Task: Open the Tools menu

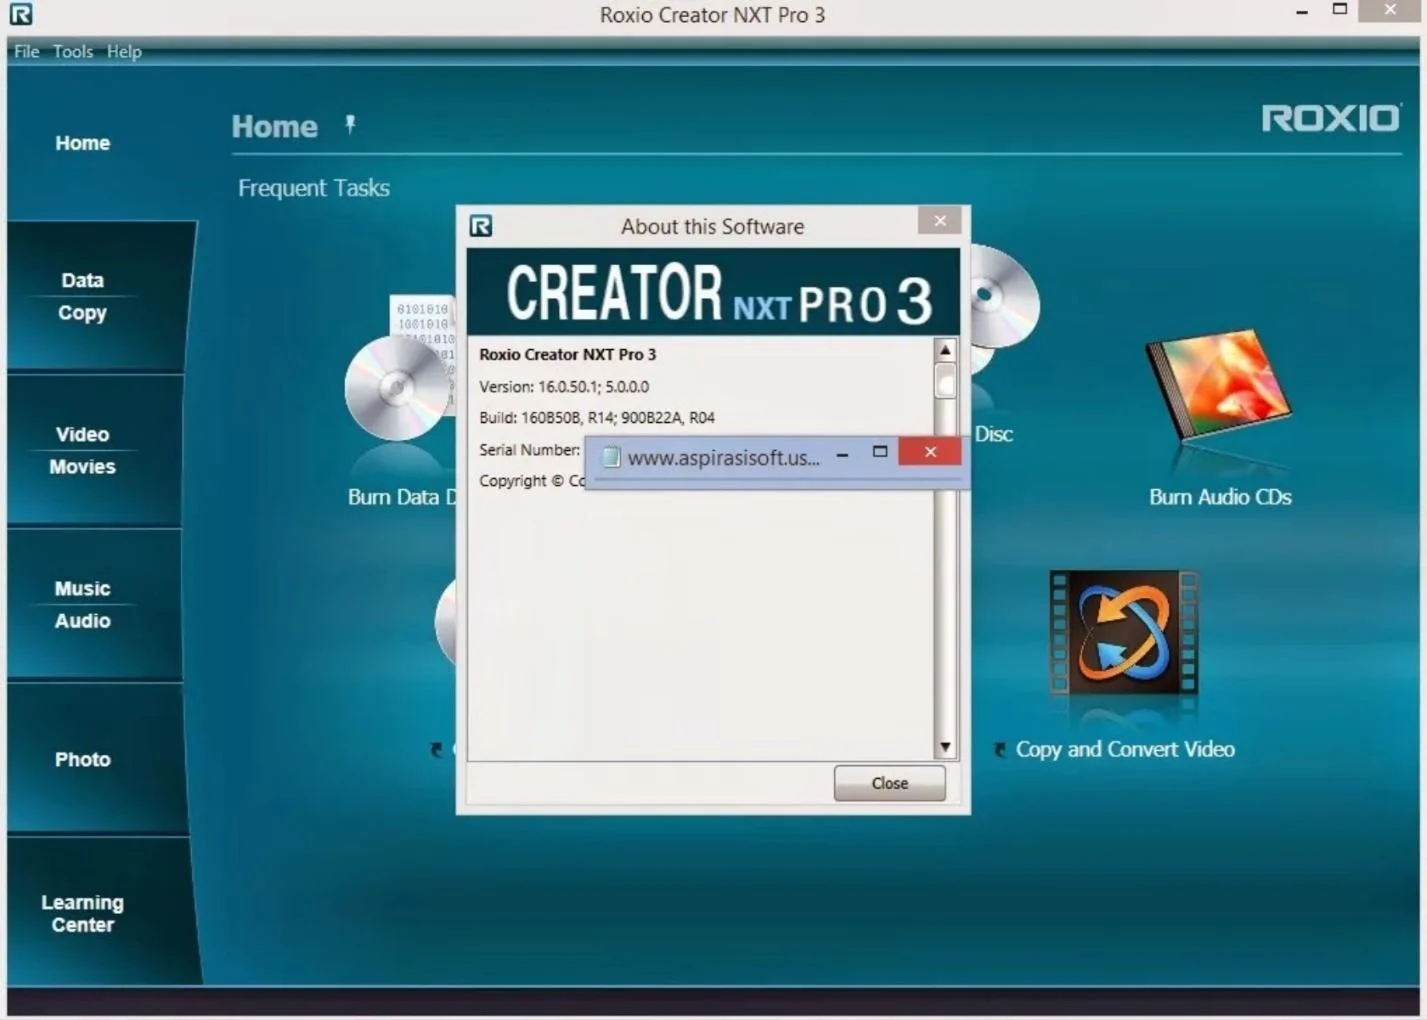Action: click(x=73, y=51)
